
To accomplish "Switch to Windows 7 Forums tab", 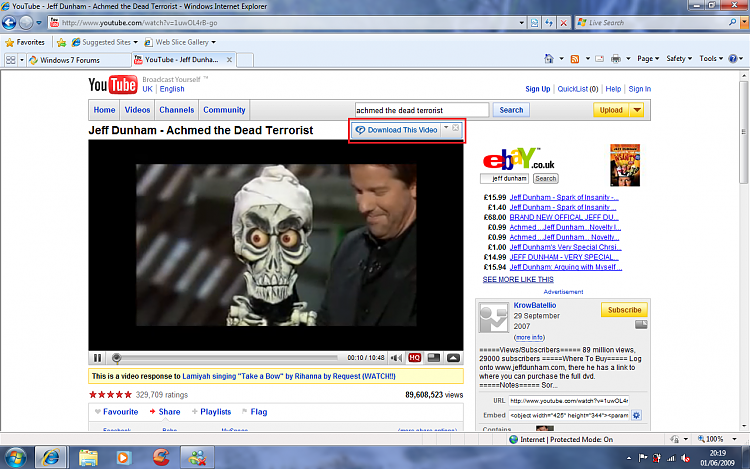I will click(79, 60).
